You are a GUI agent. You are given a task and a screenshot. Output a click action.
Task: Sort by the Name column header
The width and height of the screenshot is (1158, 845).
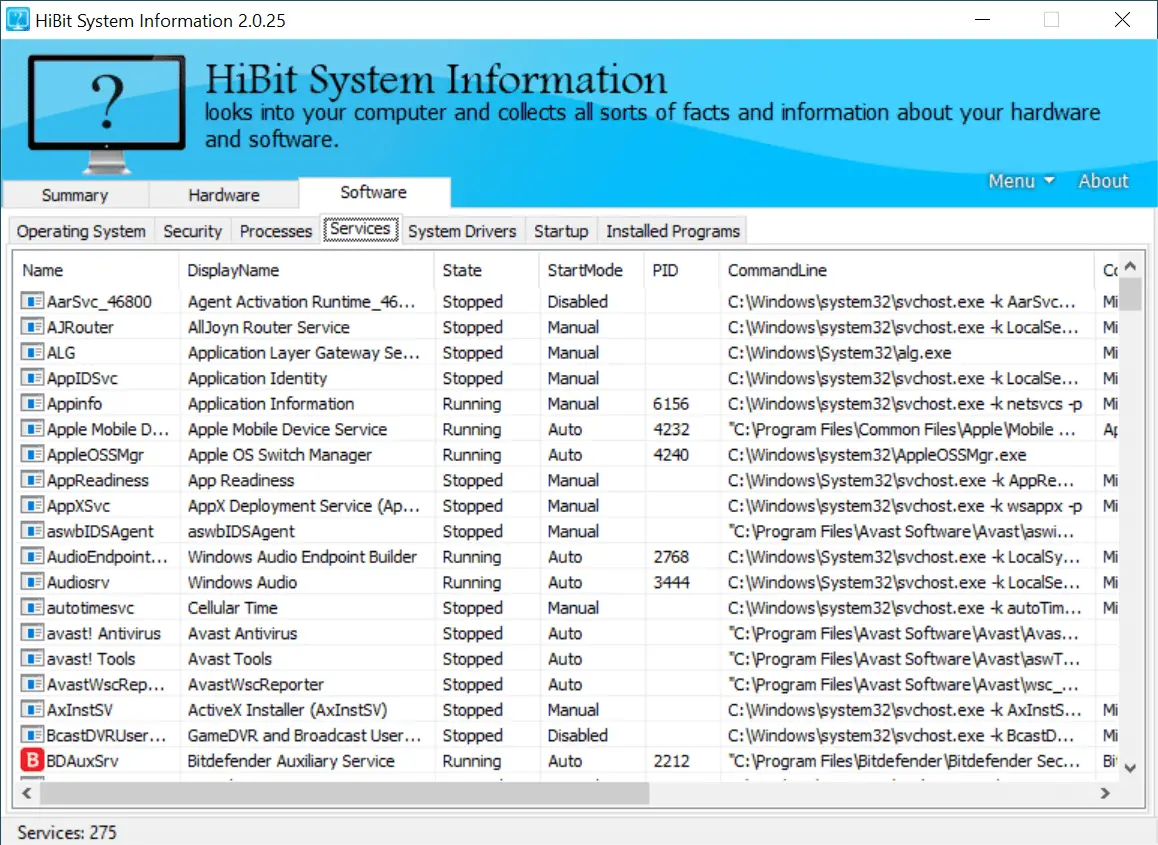coord(96,270)
